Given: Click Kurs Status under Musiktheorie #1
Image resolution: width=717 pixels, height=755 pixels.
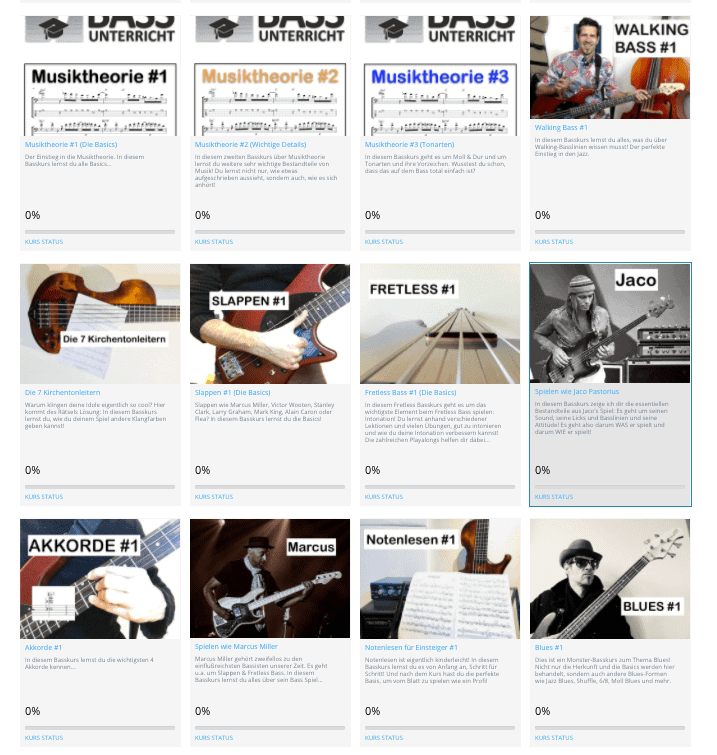Looking at the screenshot, I should pyautogui.click(x=44, y=242).
